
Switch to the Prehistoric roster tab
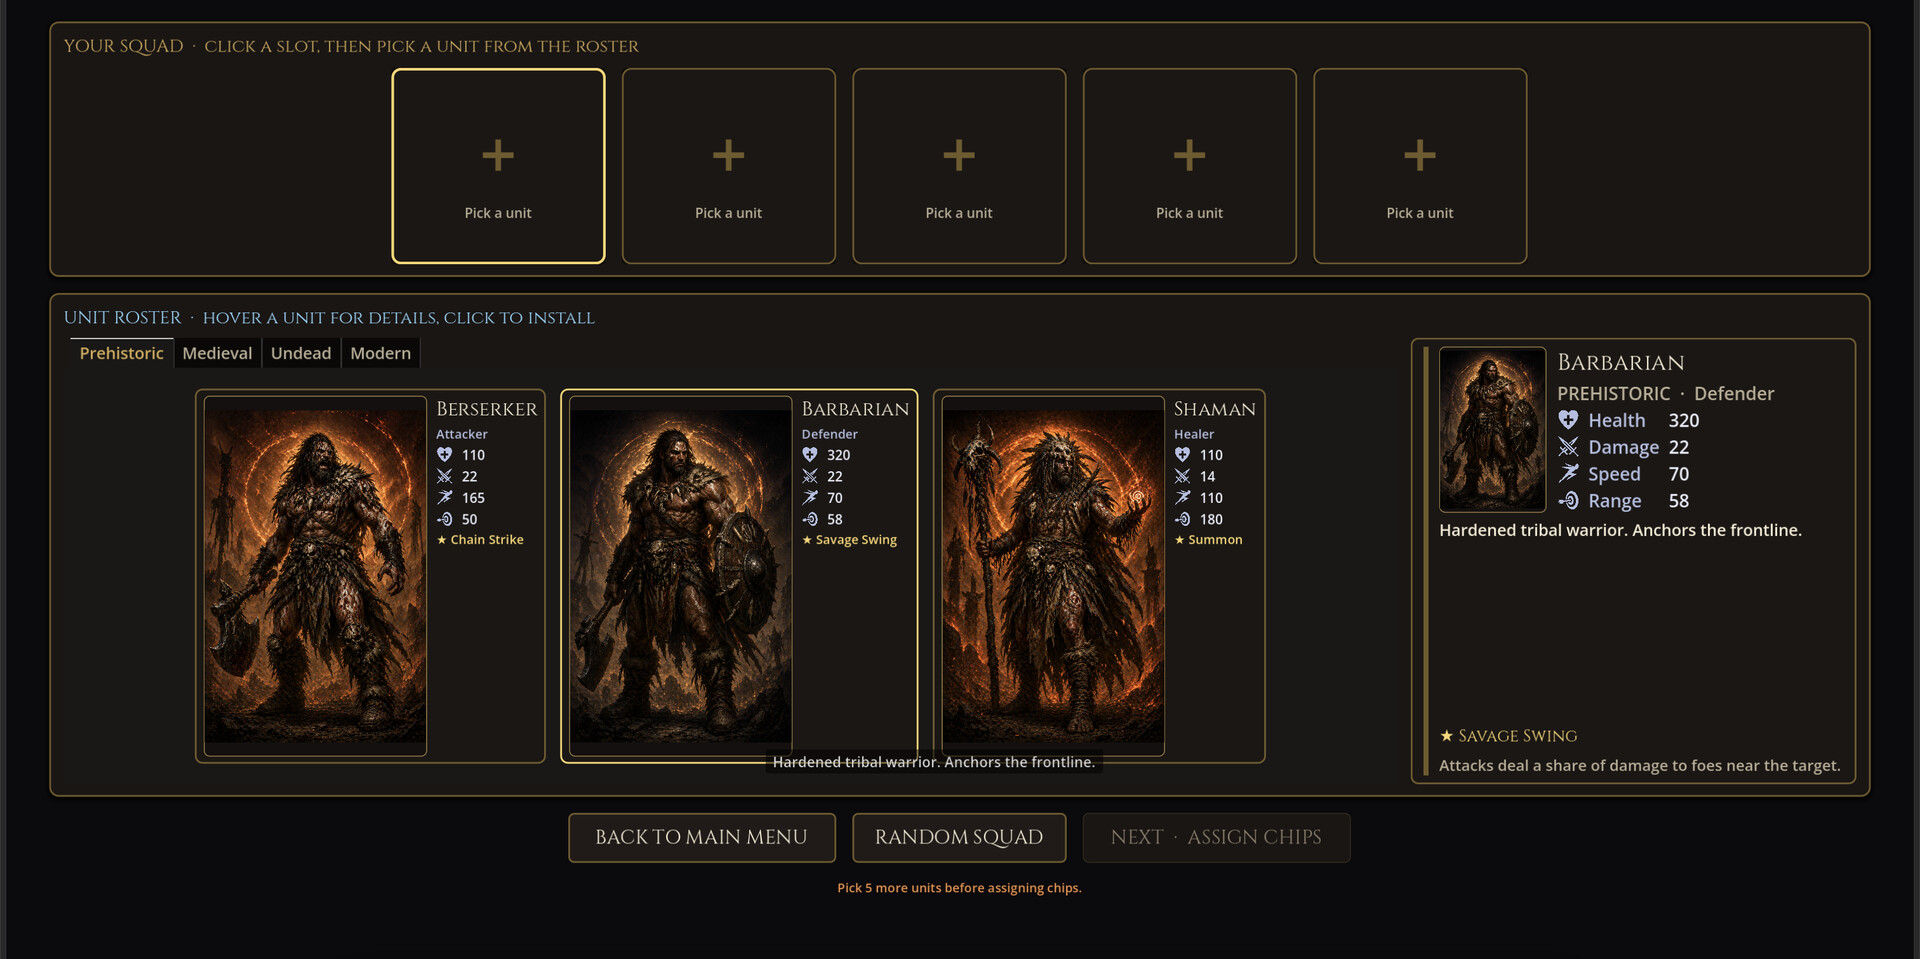point(121,353)
